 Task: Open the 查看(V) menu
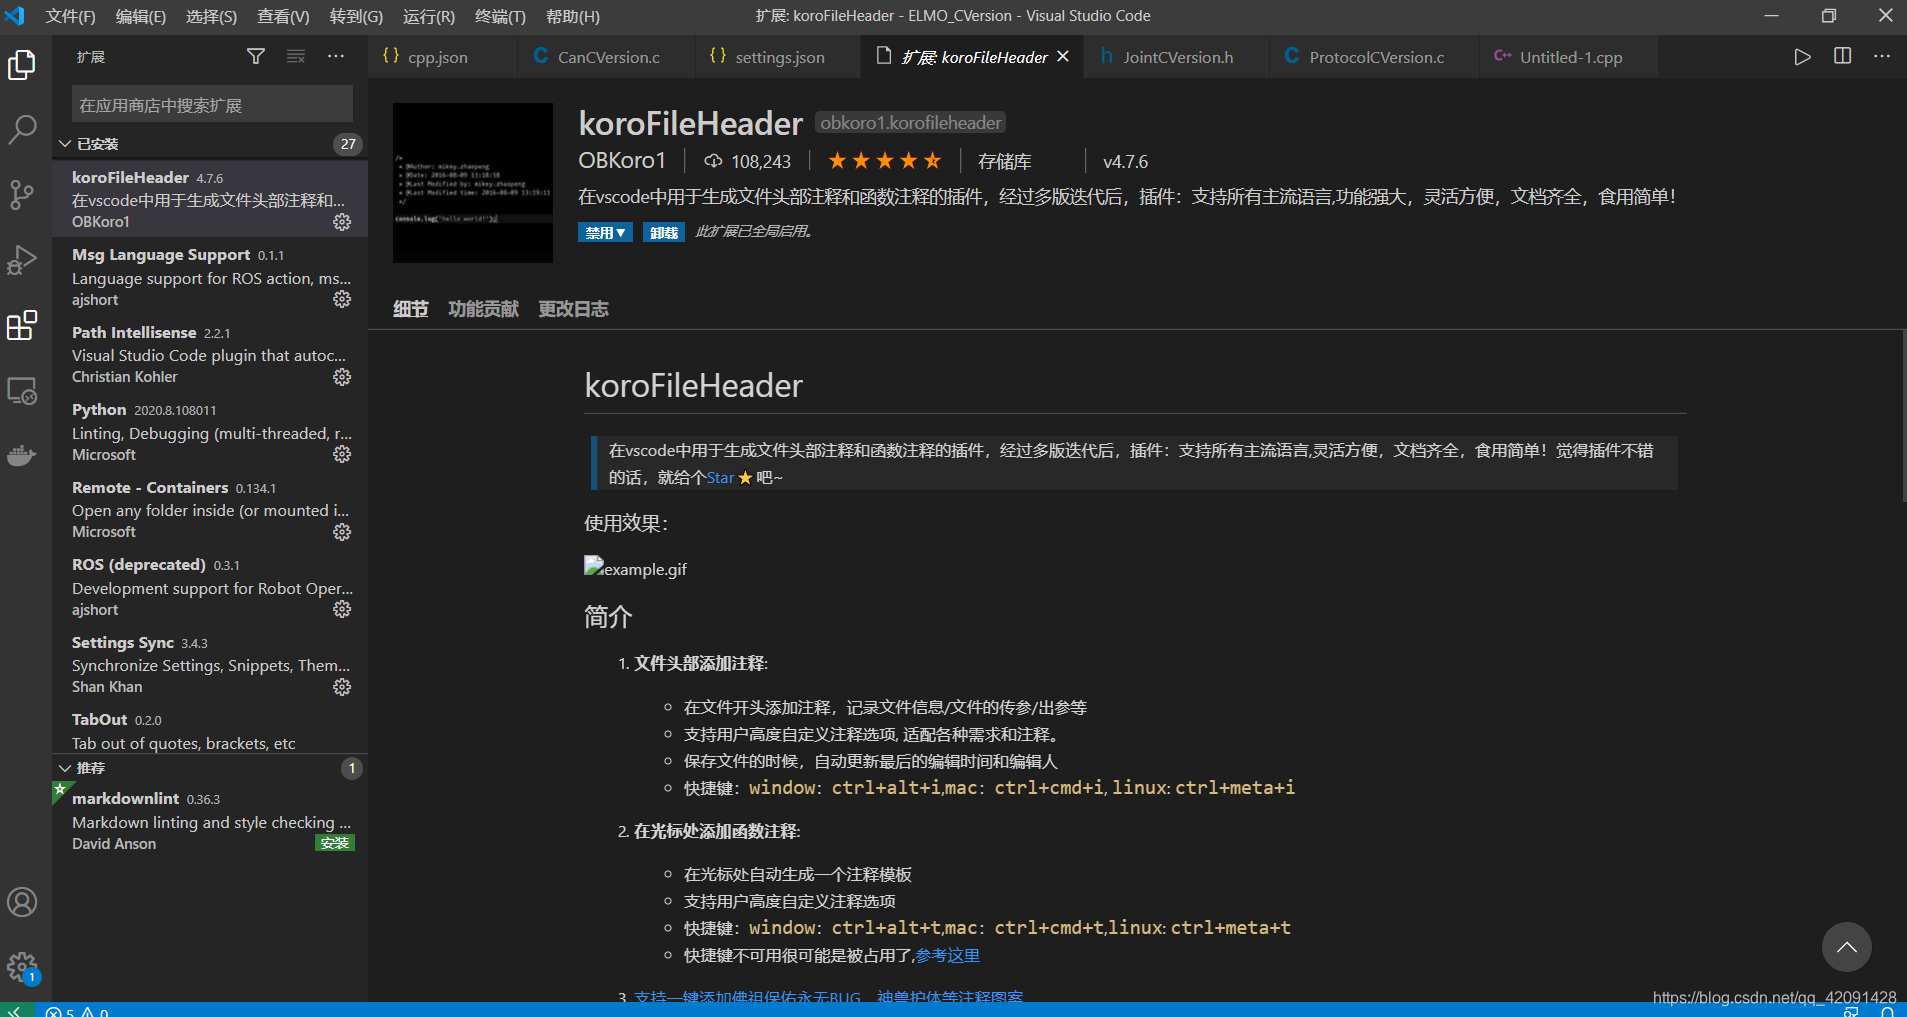[x=283, y=16]
